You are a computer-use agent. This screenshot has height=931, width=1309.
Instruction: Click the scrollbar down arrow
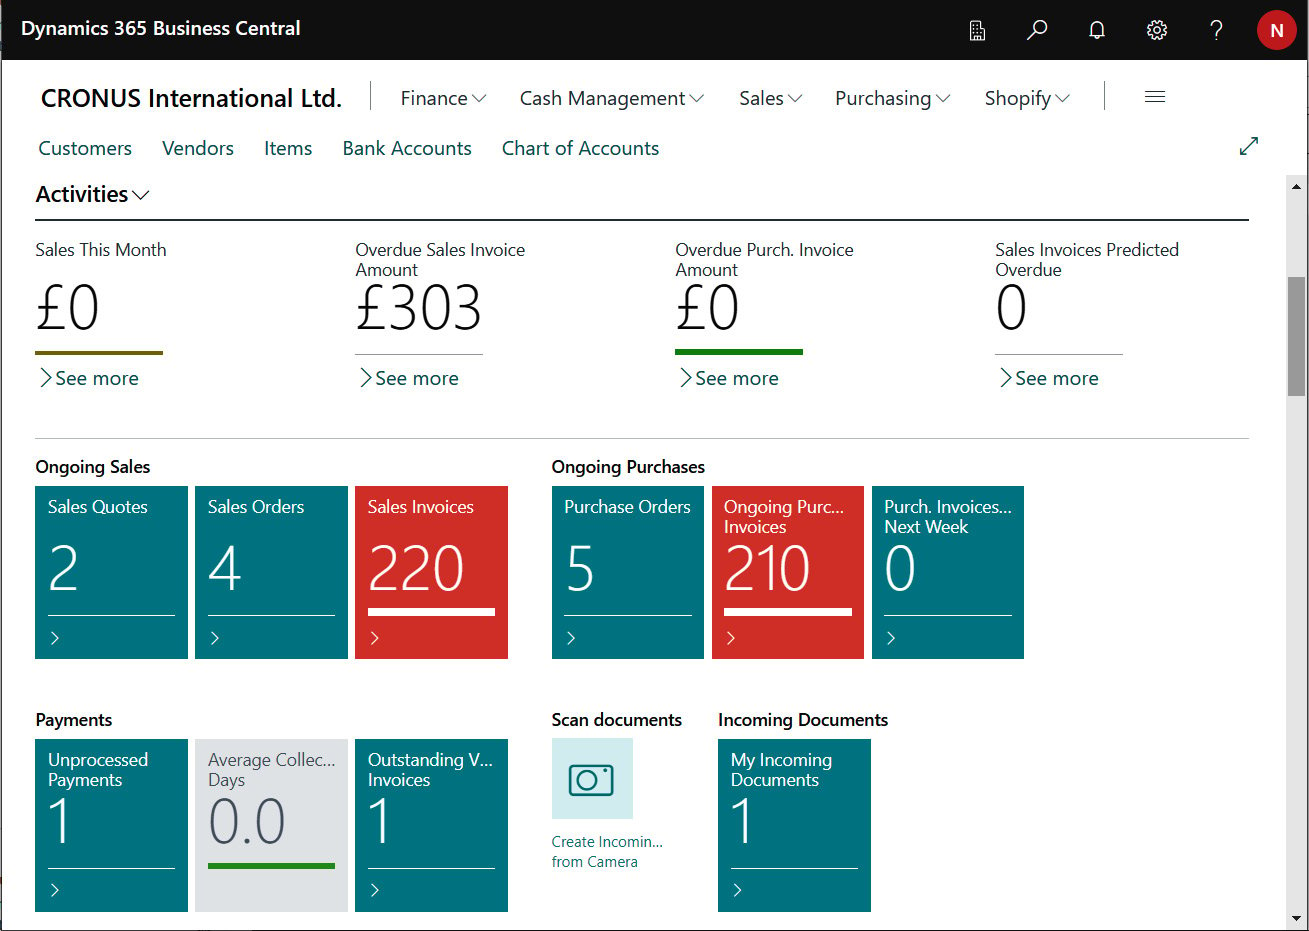[1296, 918]
